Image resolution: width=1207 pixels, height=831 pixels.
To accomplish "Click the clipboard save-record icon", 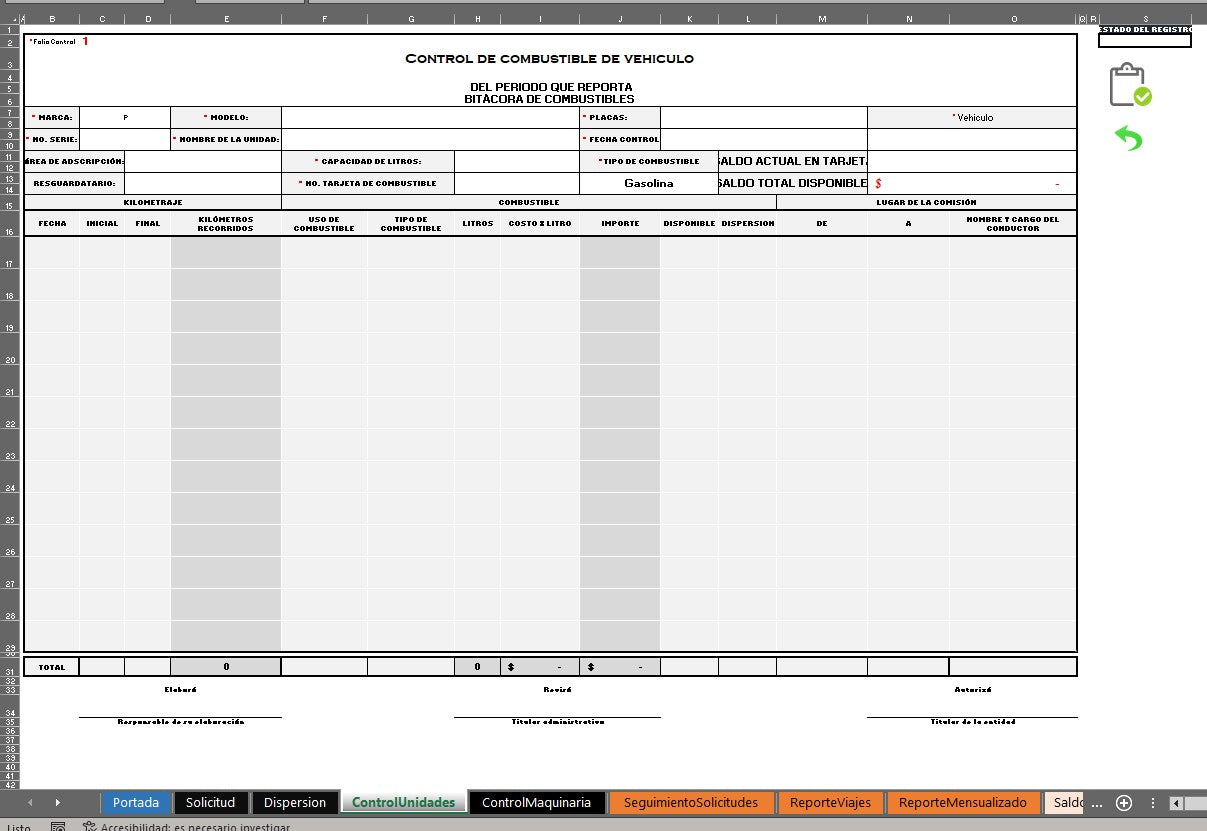I will coord(1130,85).
